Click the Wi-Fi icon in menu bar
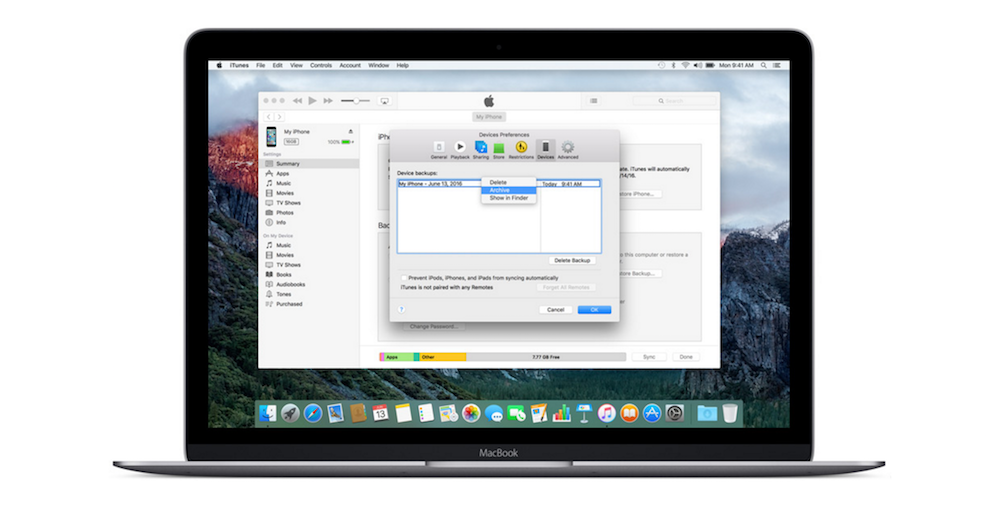The image size is (1000, 506). (685, 65)
